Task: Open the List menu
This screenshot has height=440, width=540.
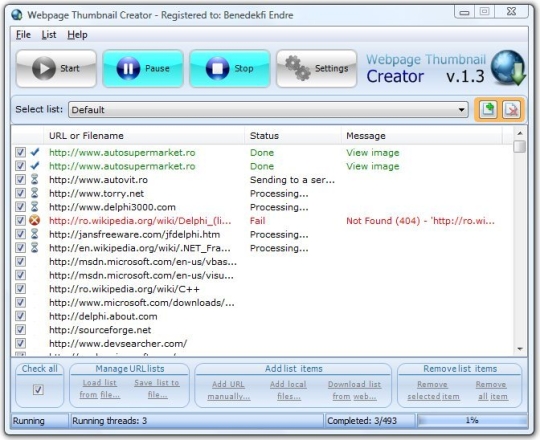Action: [x=49, y=35]
